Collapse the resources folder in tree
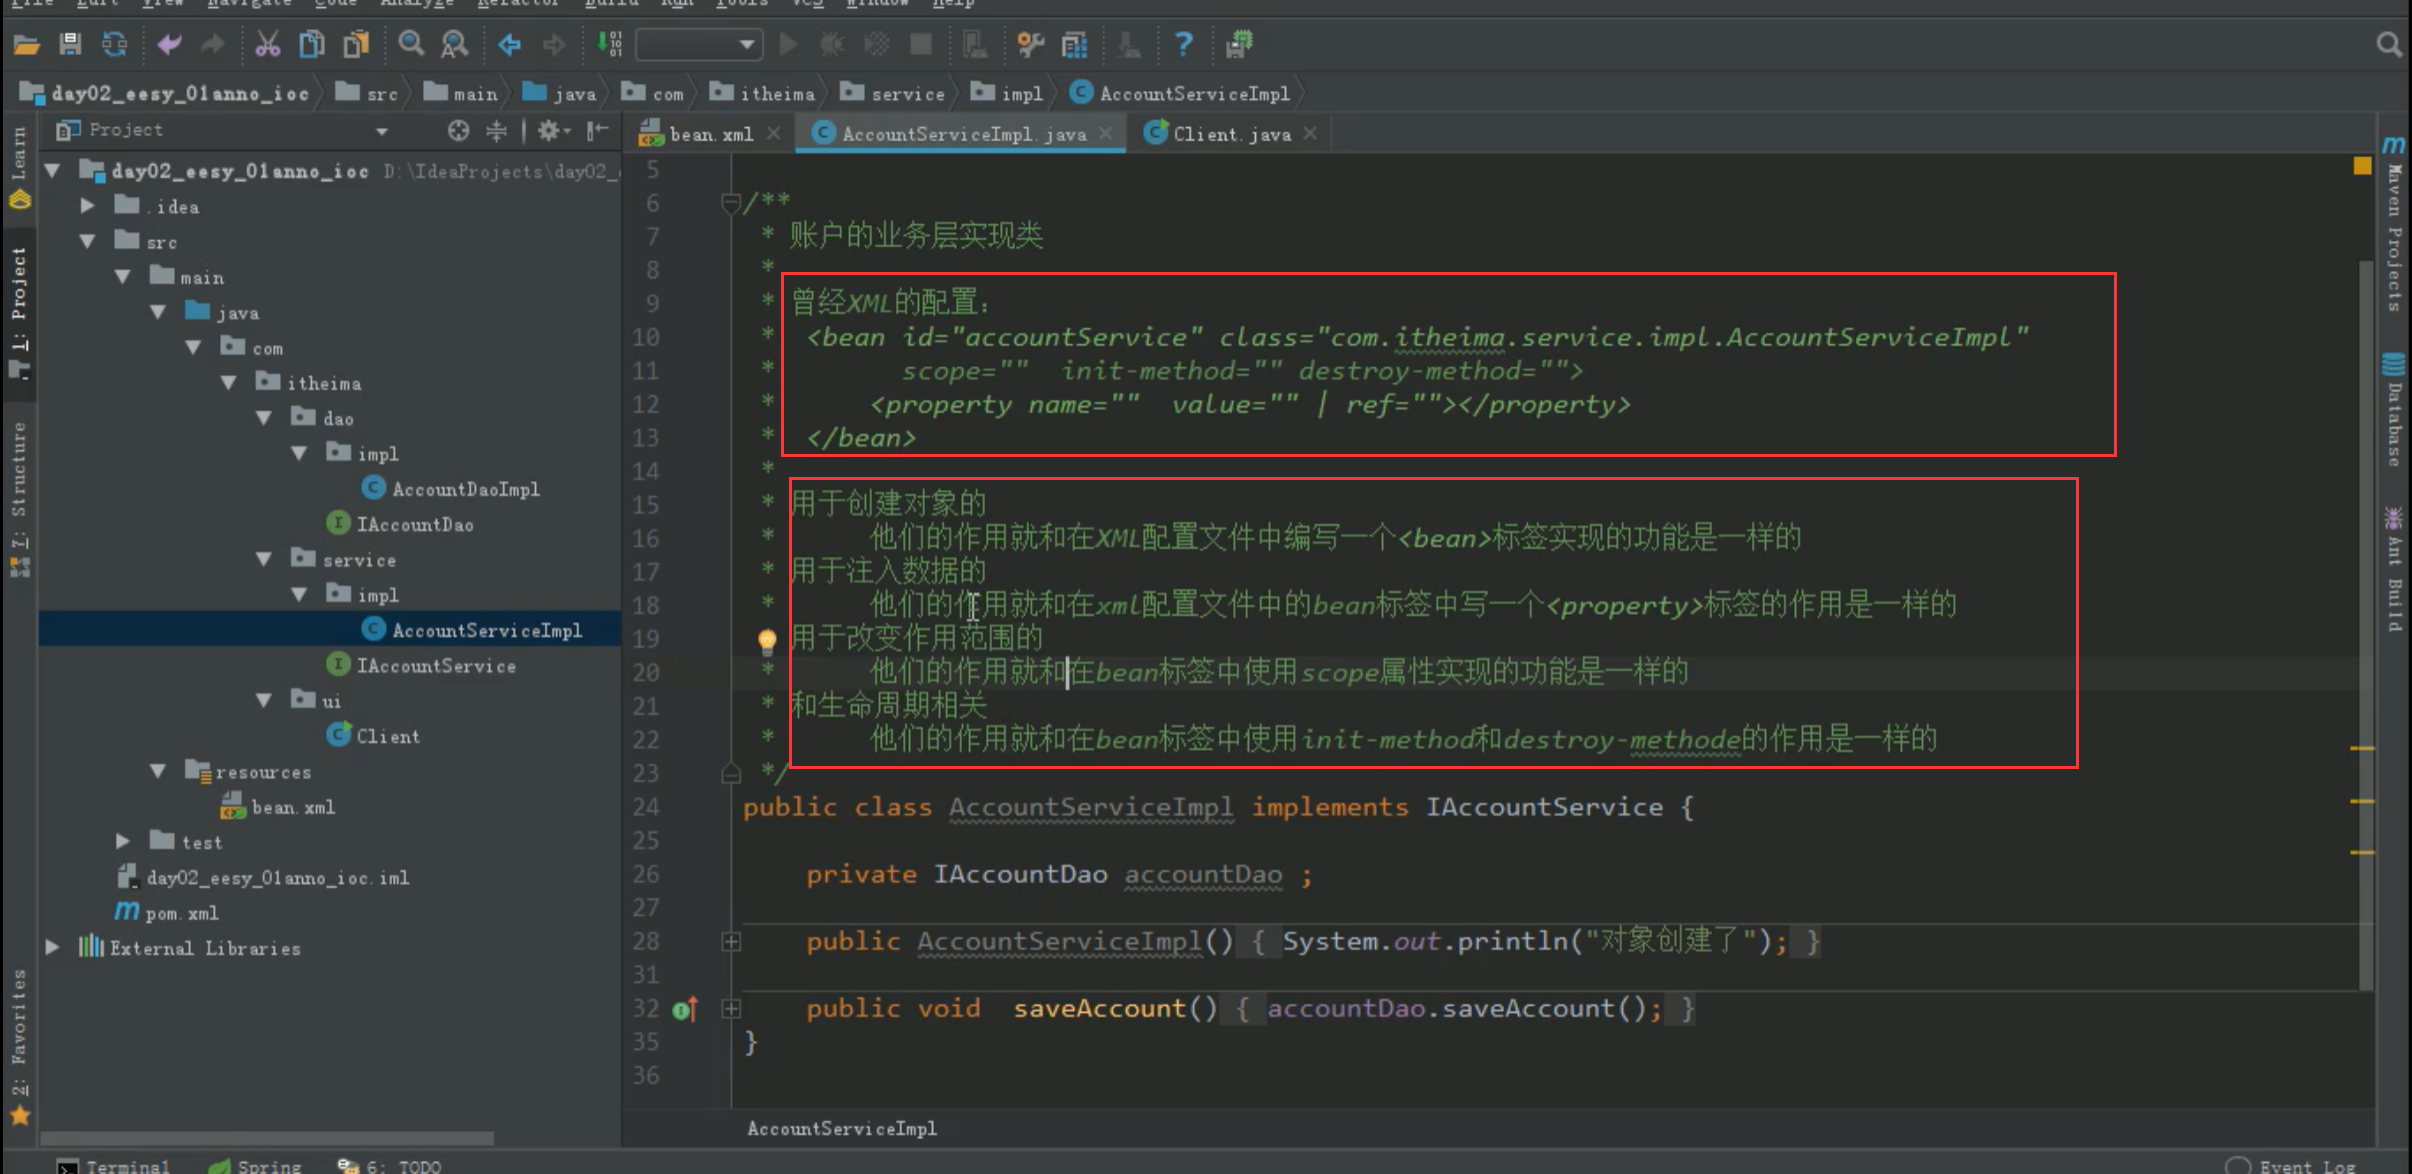The height and width of the screenshot is (1174, 2412). 158,771
